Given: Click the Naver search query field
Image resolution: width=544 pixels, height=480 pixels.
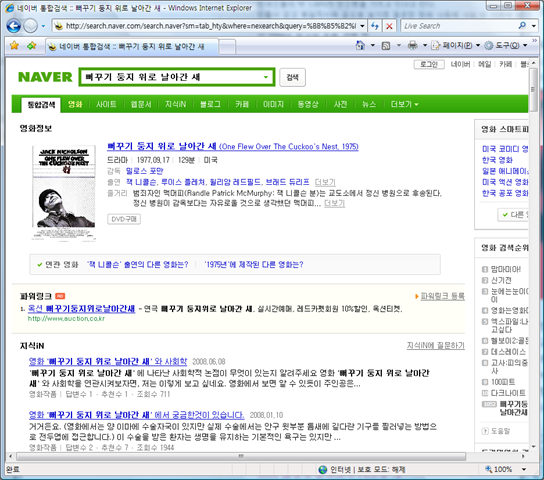Looking at the screenshot, I should click(x=172, y=77).
